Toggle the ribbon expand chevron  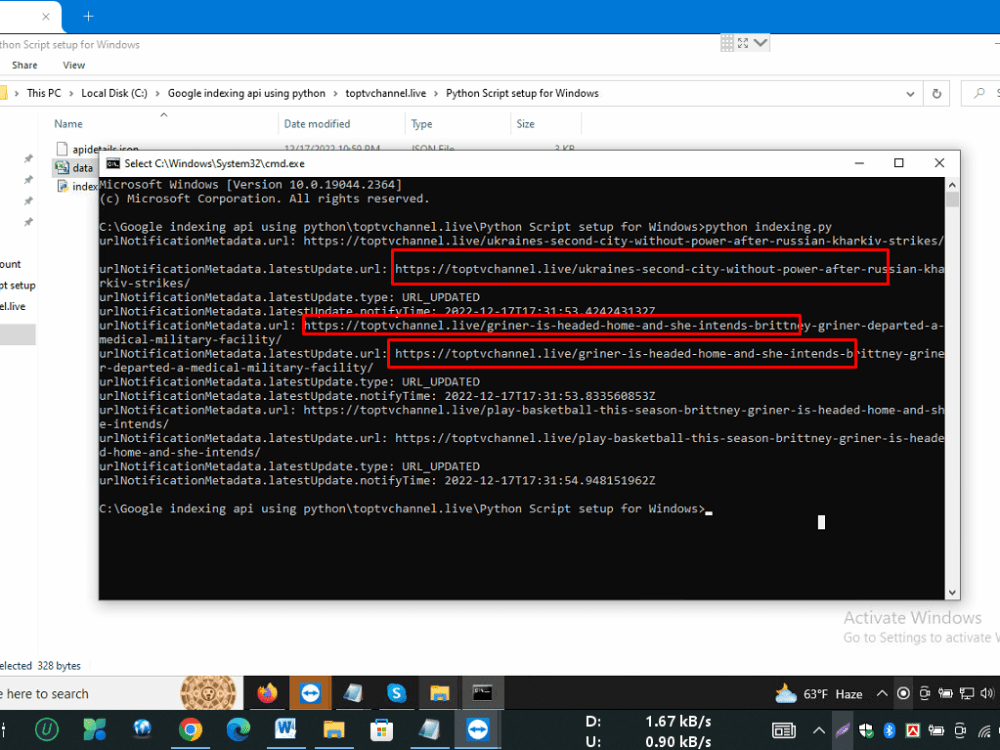tap(758, 42)
